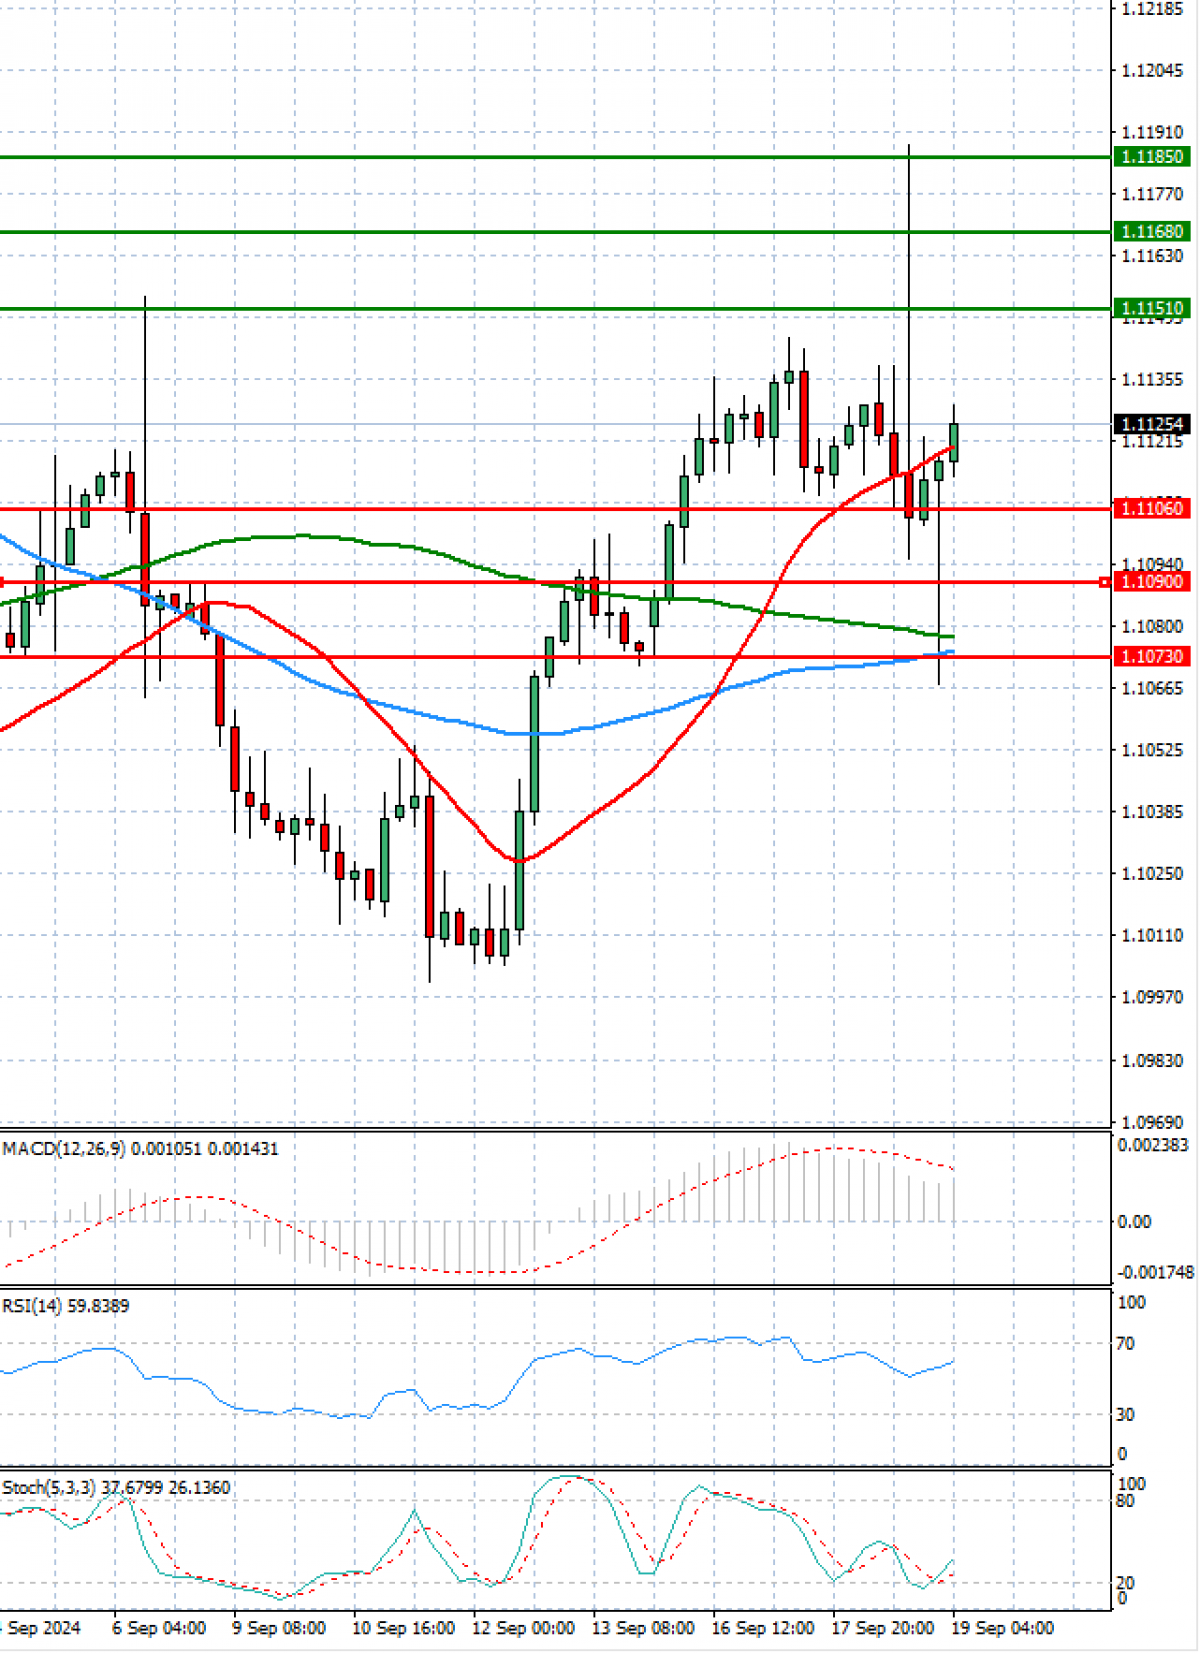Screen dimensions: 1200x1653
Task: Click the current price label 1.11254
Action: point(1152,425)
